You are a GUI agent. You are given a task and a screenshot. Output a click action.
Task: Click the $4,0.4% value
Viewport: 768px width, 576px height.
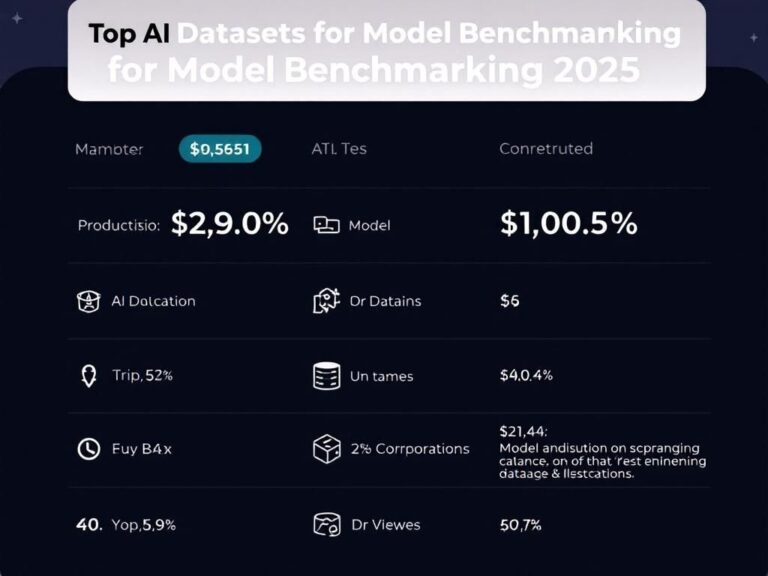(526, 376)
